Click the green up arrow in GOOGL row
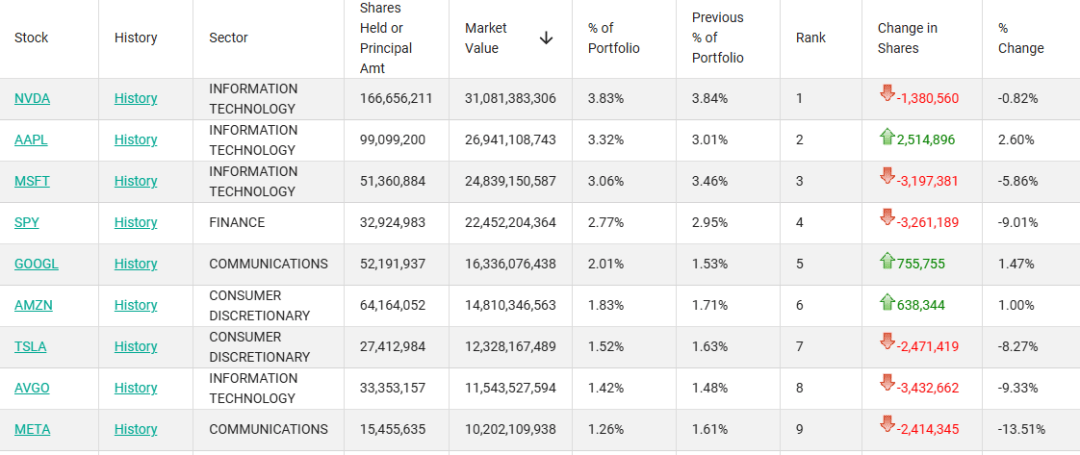 pyautogui.click(x=886, y=261)
